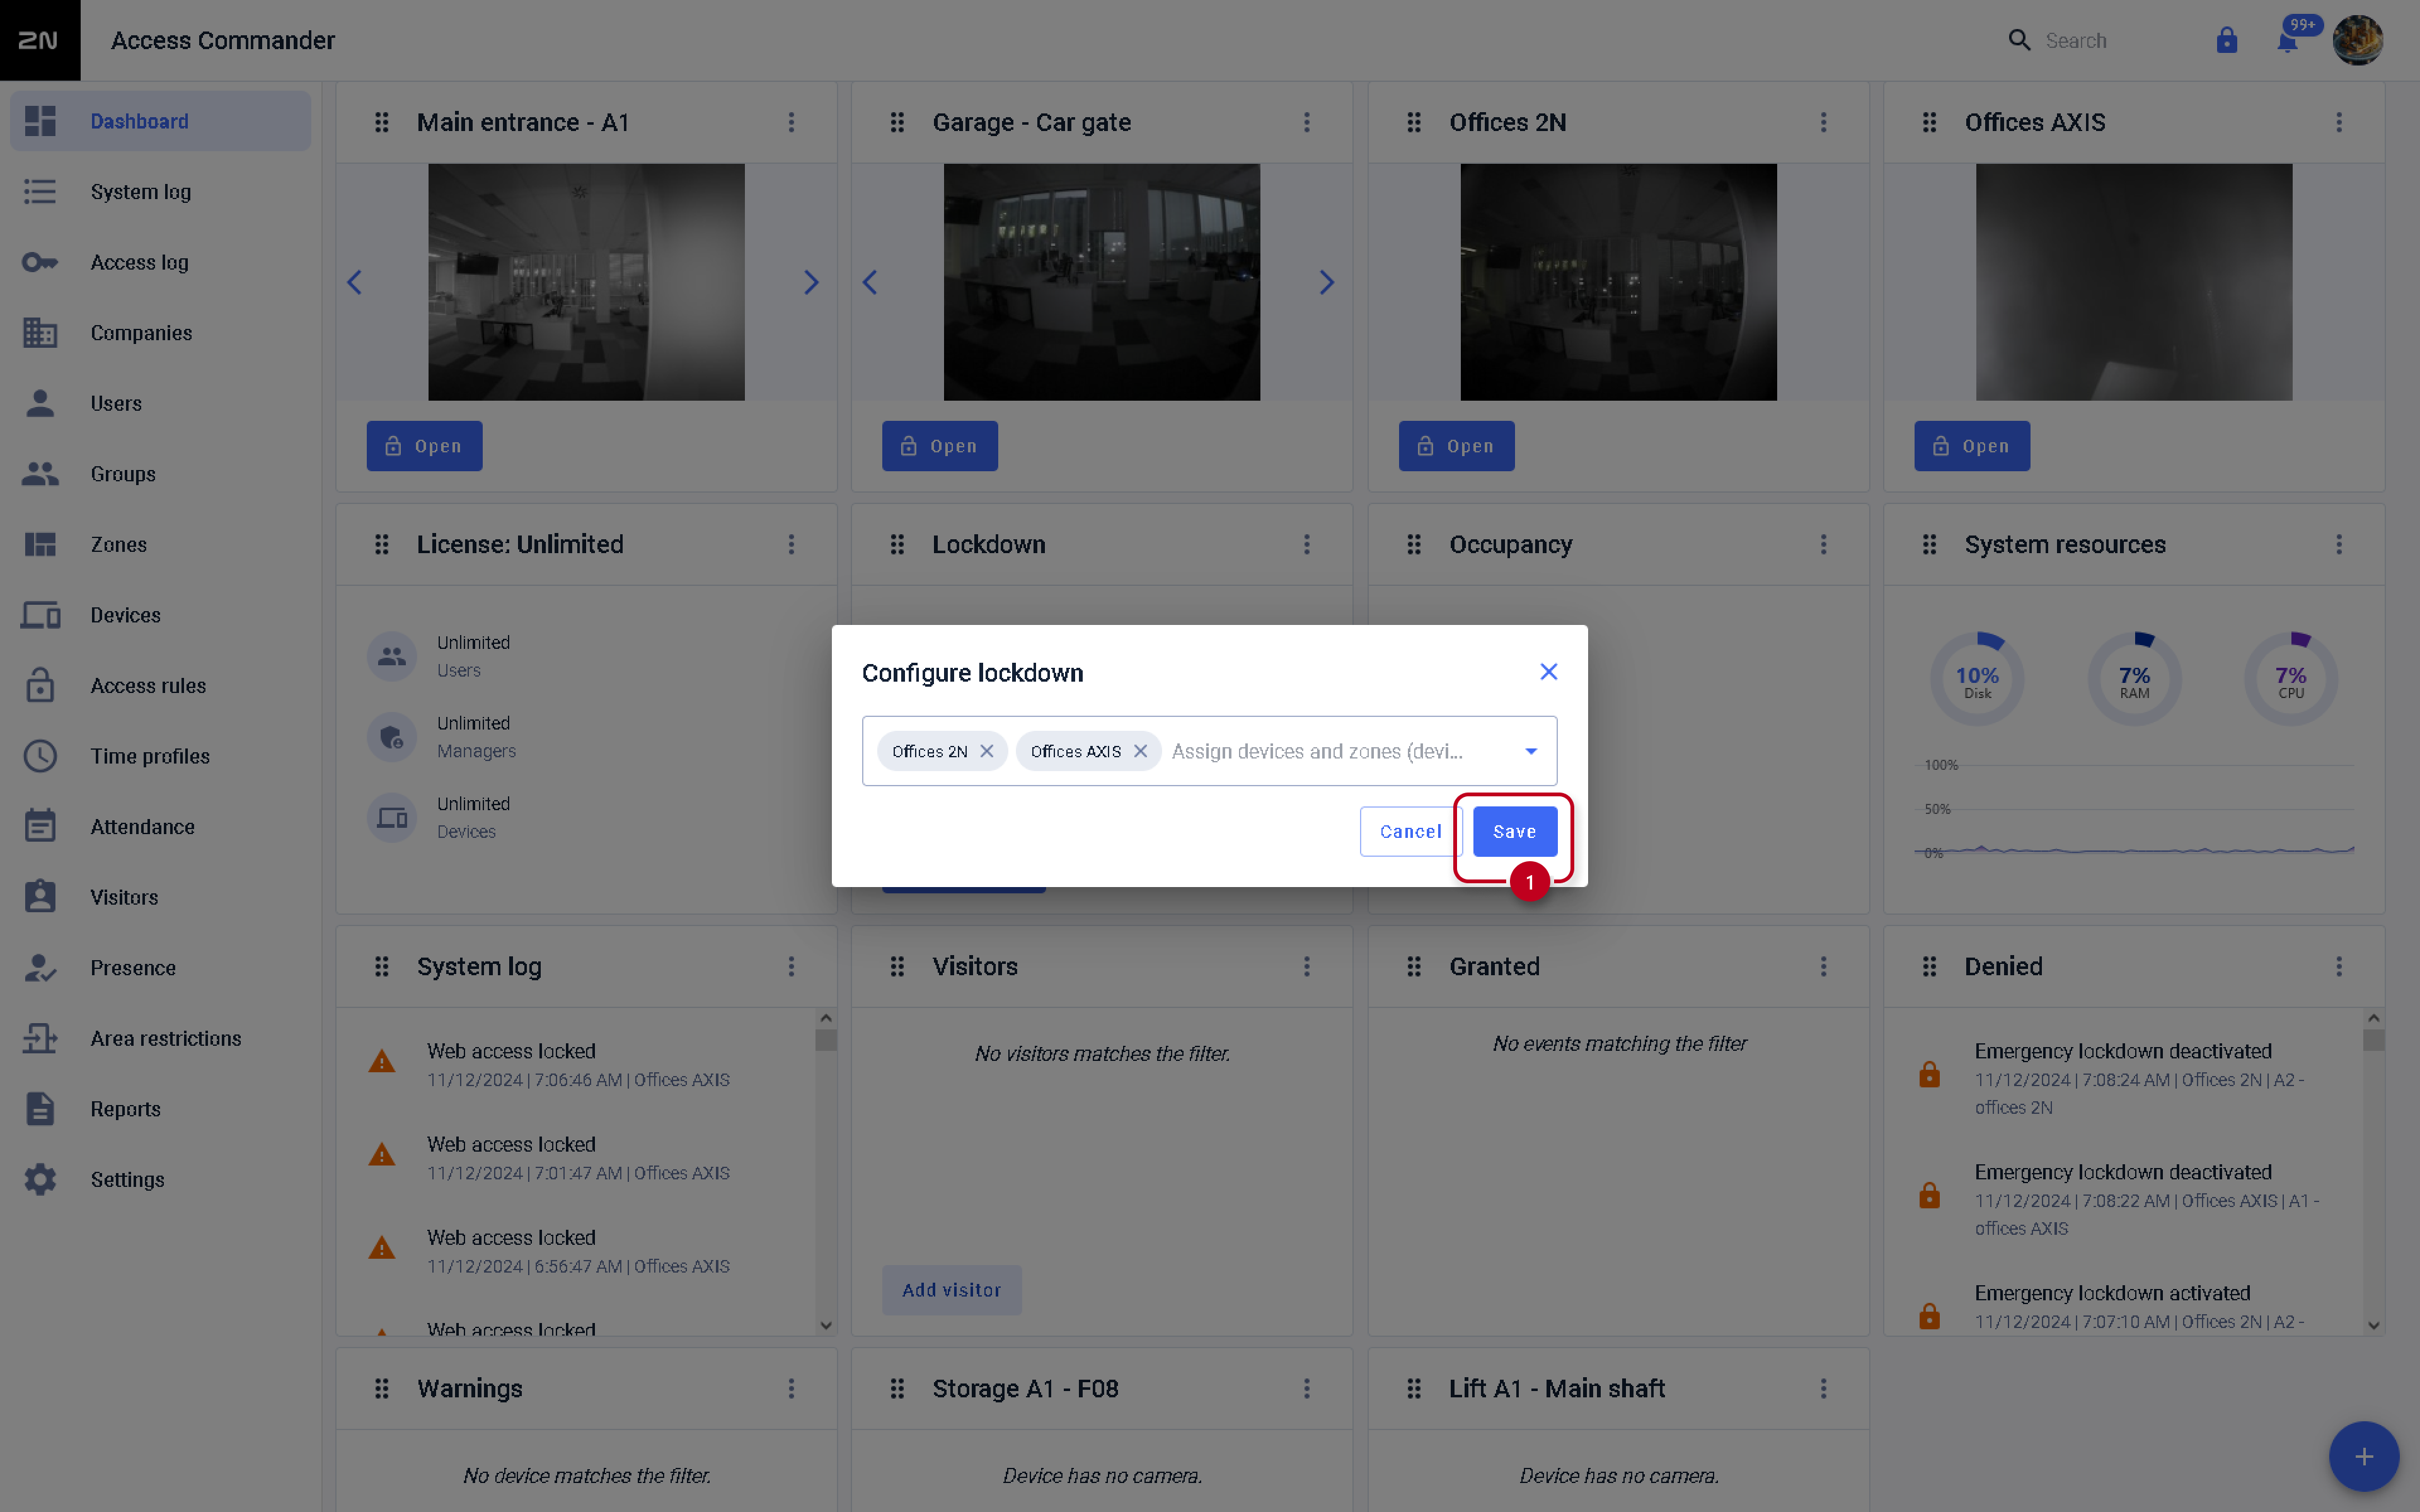Open Area restrictions in the sidebar
This screenshot has height=1512, width=2420.
click(x=160, y=1039)
